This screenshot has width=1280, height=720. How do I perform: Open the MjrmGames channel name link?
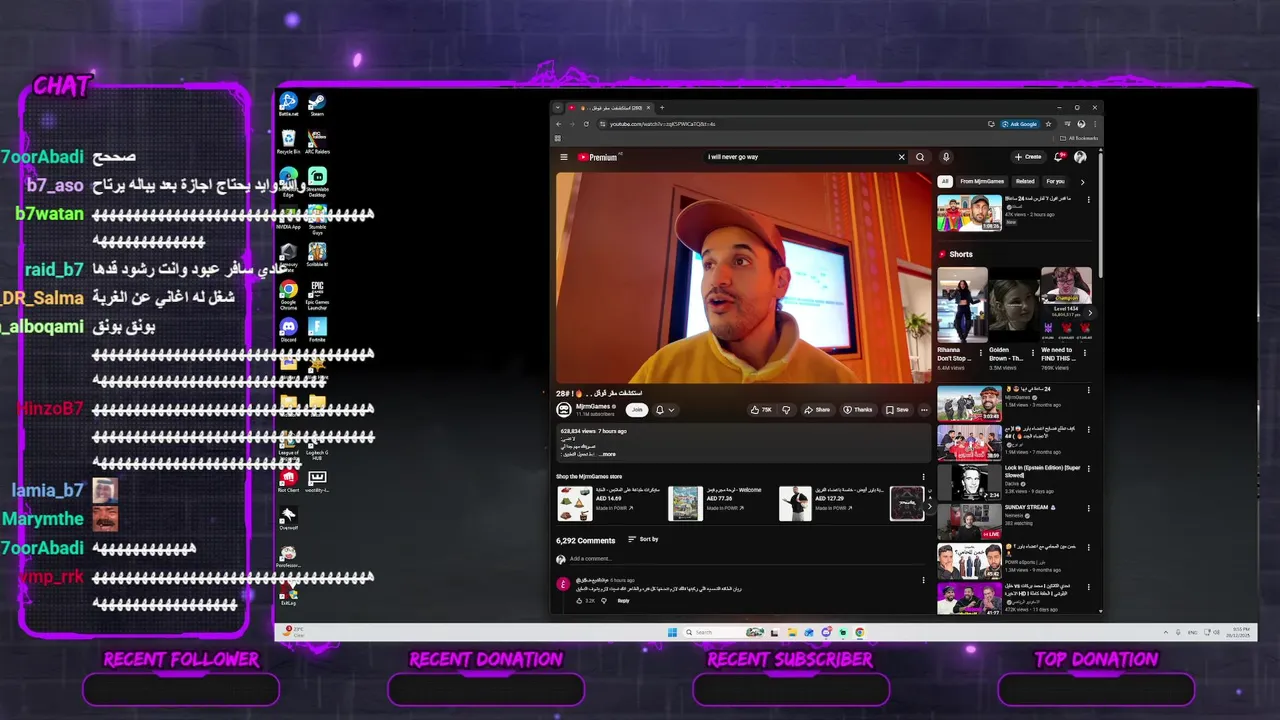[x=594, y=407]
